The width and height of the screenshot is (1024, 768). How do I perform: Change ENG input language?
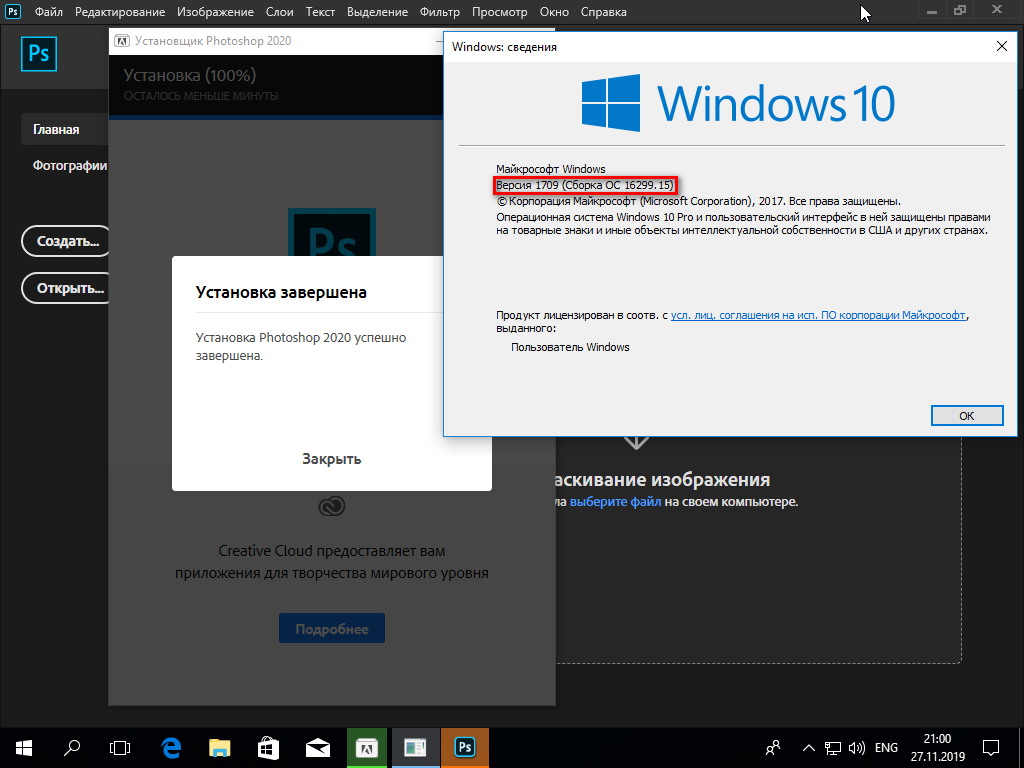click(x=886, y=748)
